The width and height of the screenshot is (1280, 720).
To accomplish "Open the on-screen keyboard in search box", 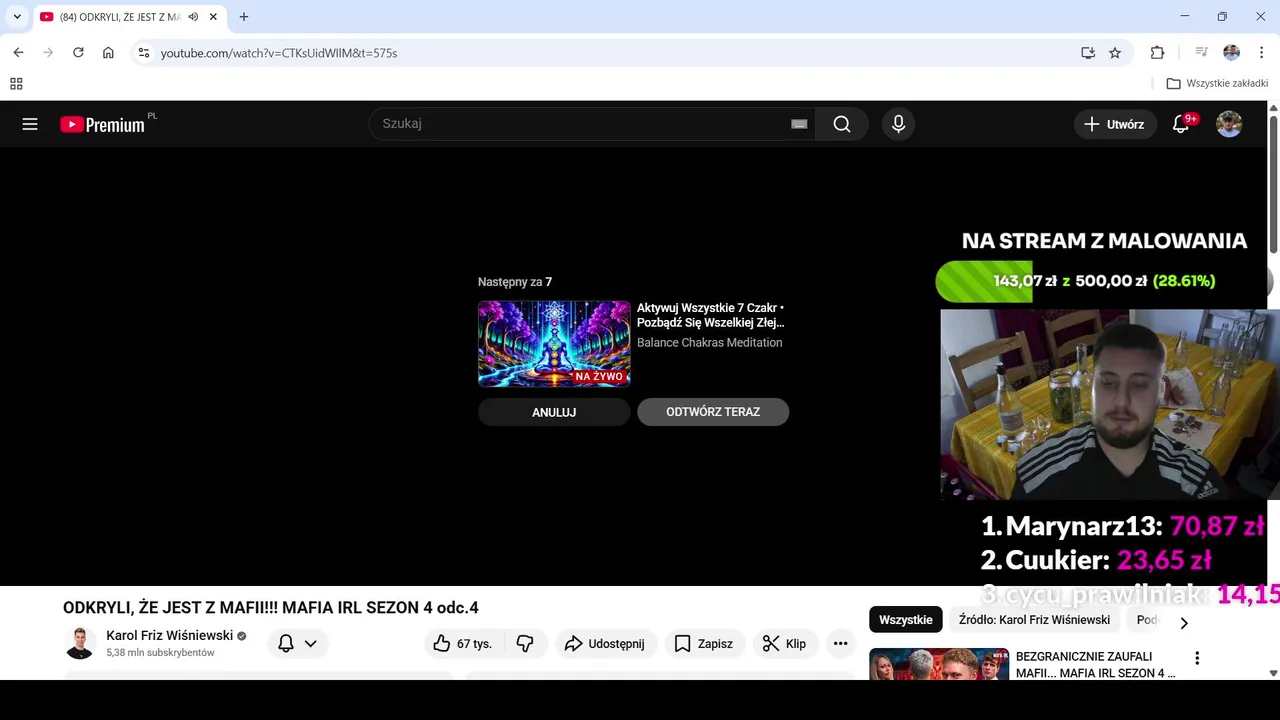I will pyautogui.click(x=799, y=124).
